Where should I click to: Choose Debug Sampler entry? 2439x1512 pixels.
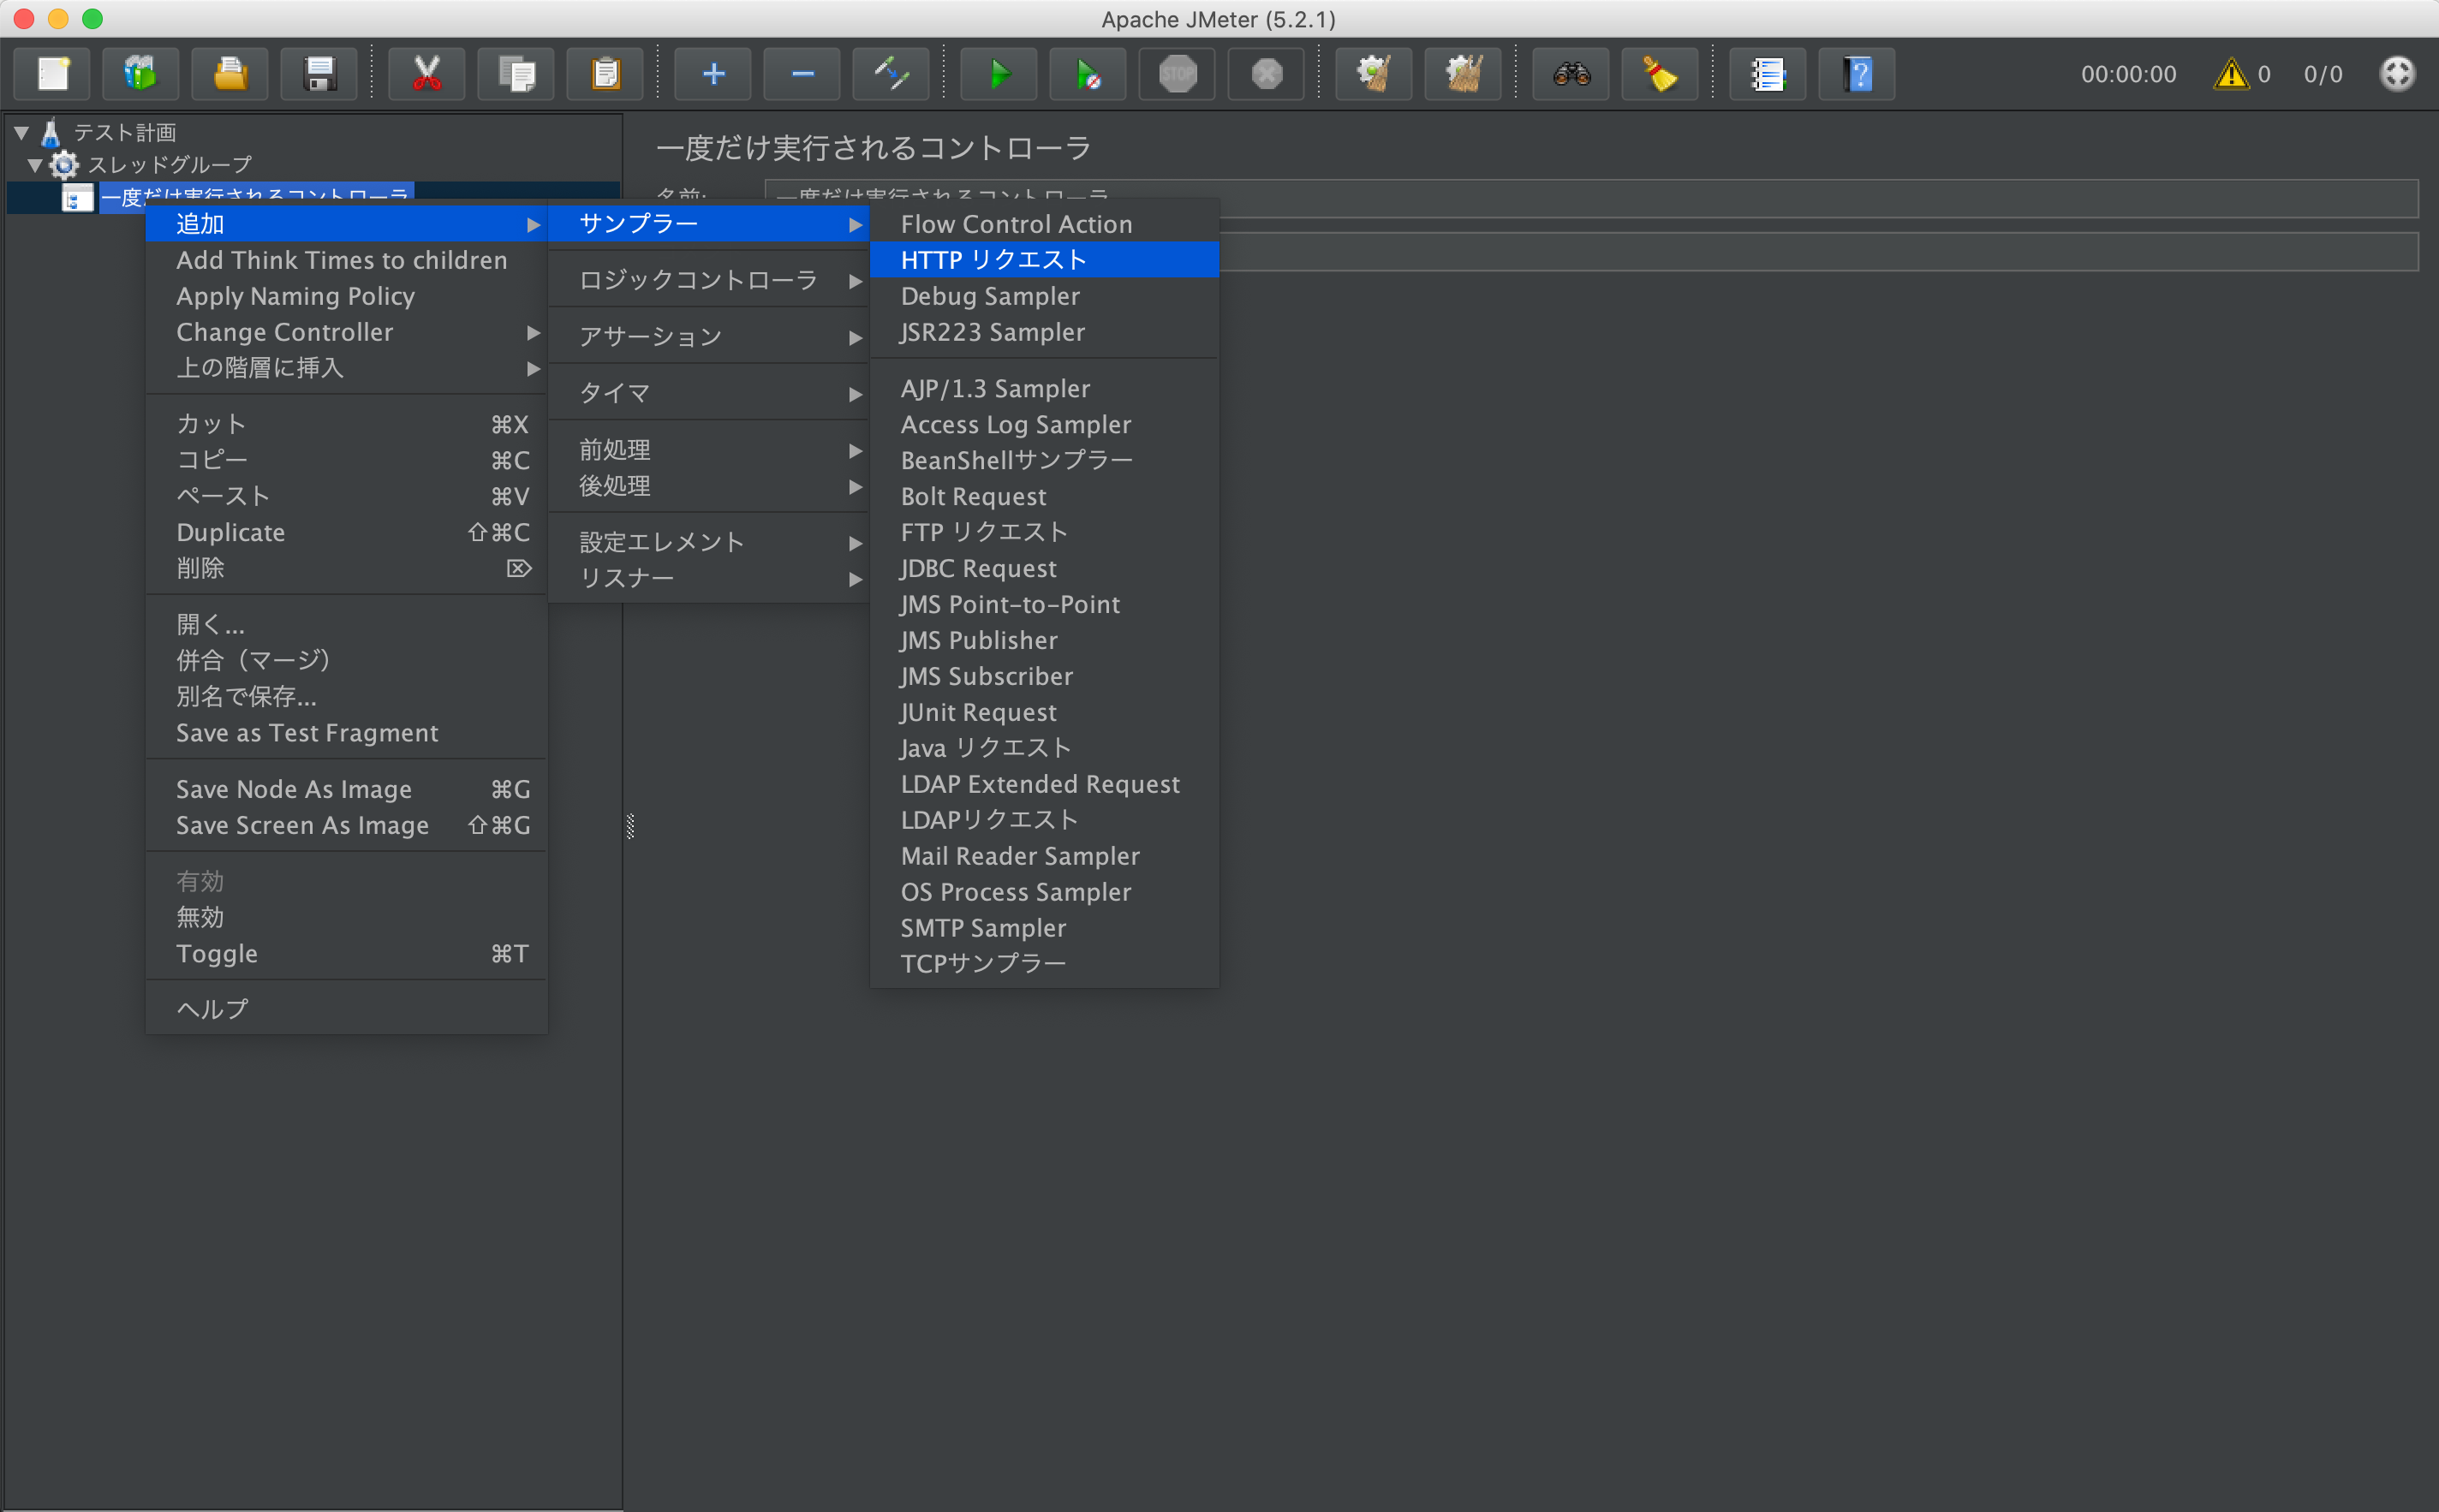(x=1044, y=296)
